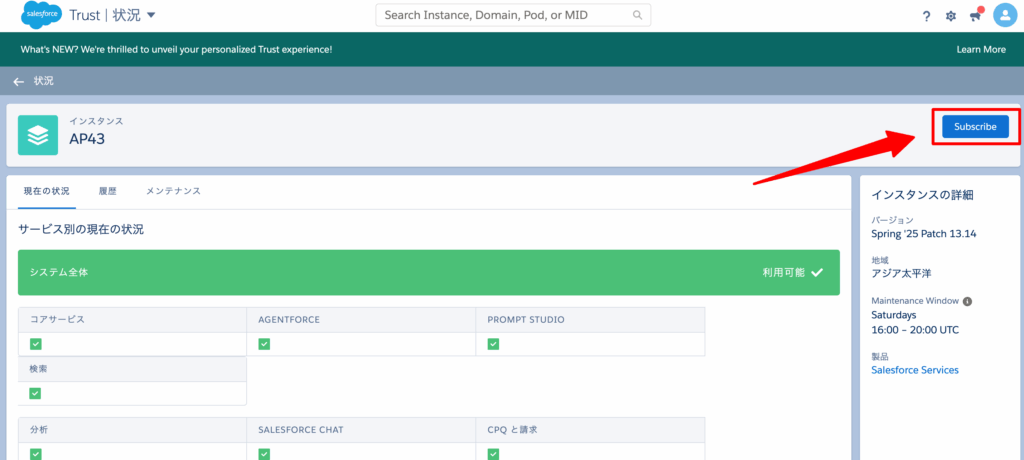
Task: Click the Maintenance Window info icon
Action: pyautogui.click(x=968, y=301)
